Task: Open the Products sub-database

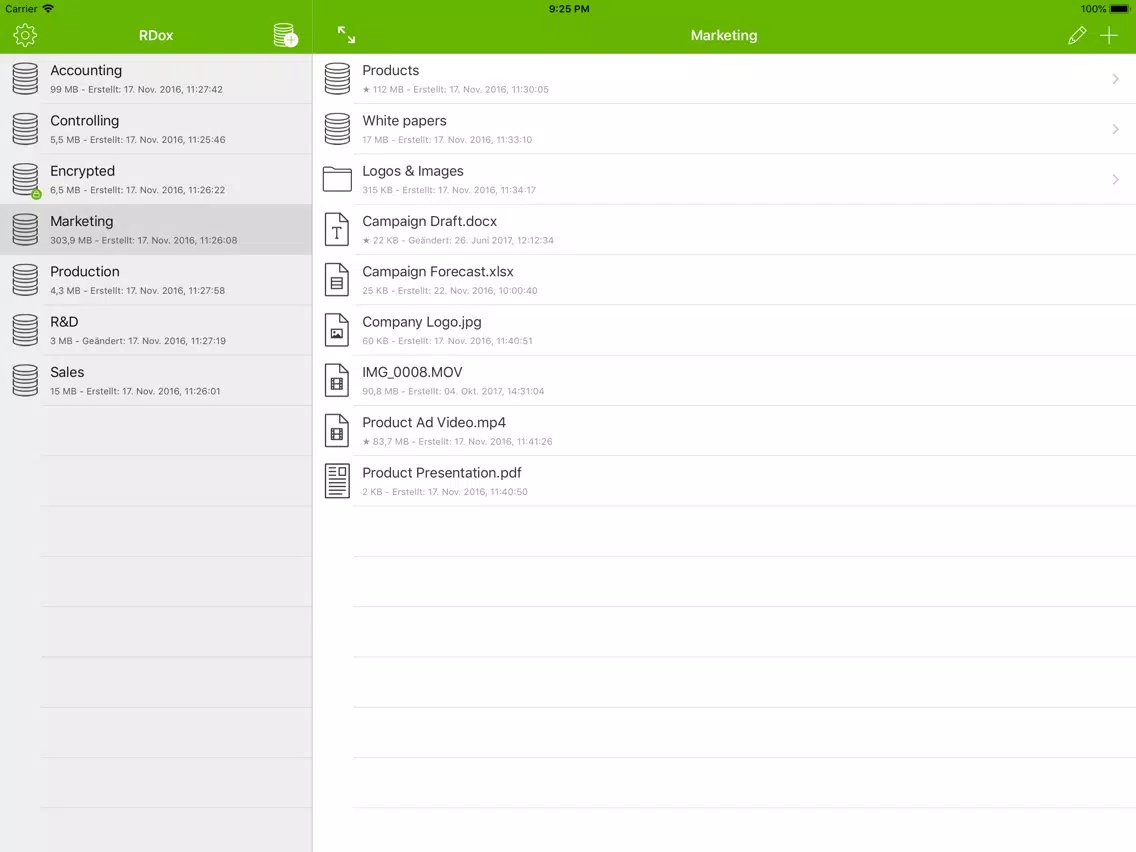Action: [724, 78]
